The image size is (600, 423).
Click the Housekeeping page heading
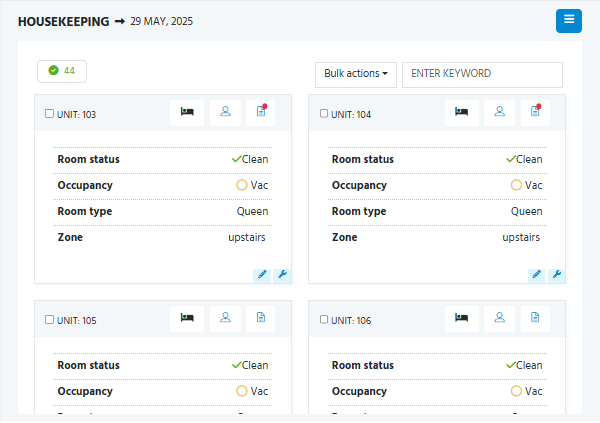[64, 21]
